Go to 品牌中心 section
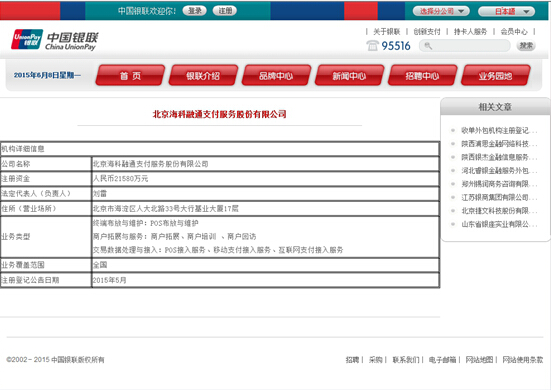 point(276,75)
